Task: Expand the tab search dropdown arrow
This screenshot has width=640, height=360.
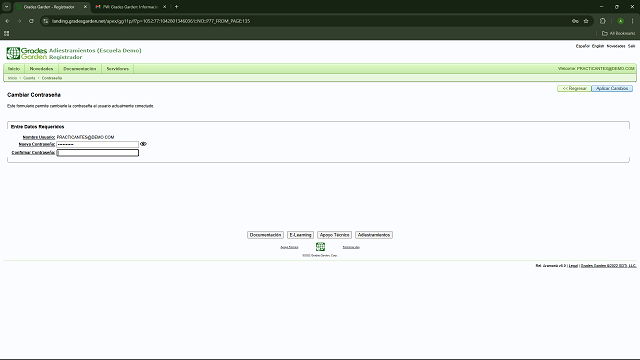Action: (x=7, y=7)
